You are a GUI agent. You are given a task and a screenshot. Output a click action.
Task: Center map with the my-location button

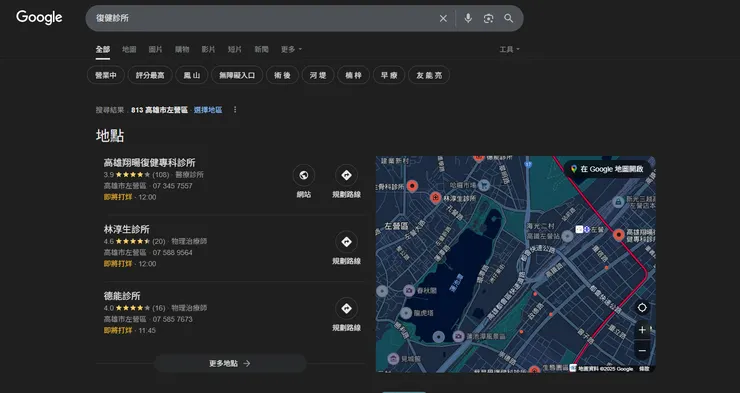point(642,308)
